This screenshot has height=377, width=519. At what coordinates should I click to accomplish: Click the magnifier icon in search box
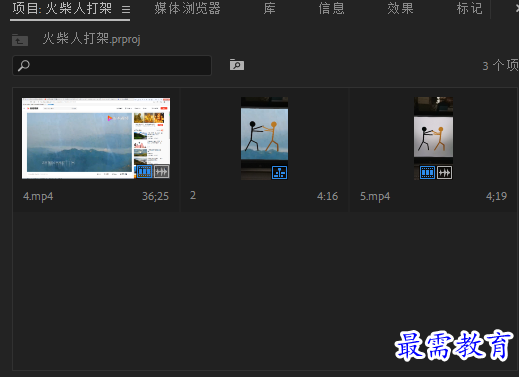tap(24, 65)
